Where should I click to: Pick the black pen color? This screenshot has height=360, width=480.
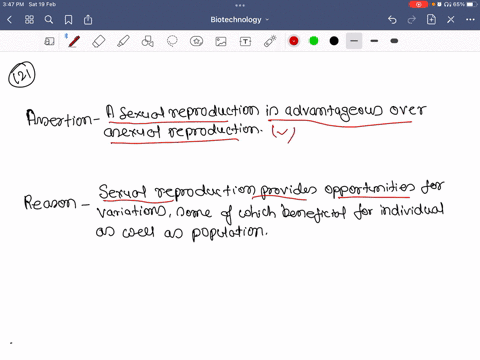(334, 41)
